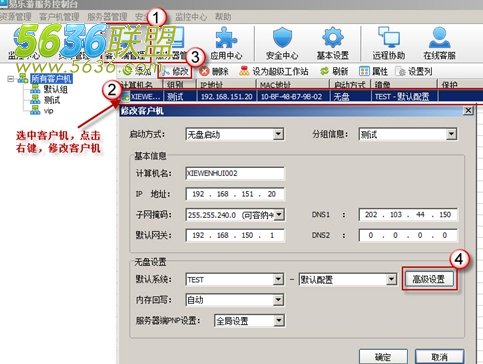Expand the 启动方式 dropdown
Screen dimensions: 483x364
278,135
